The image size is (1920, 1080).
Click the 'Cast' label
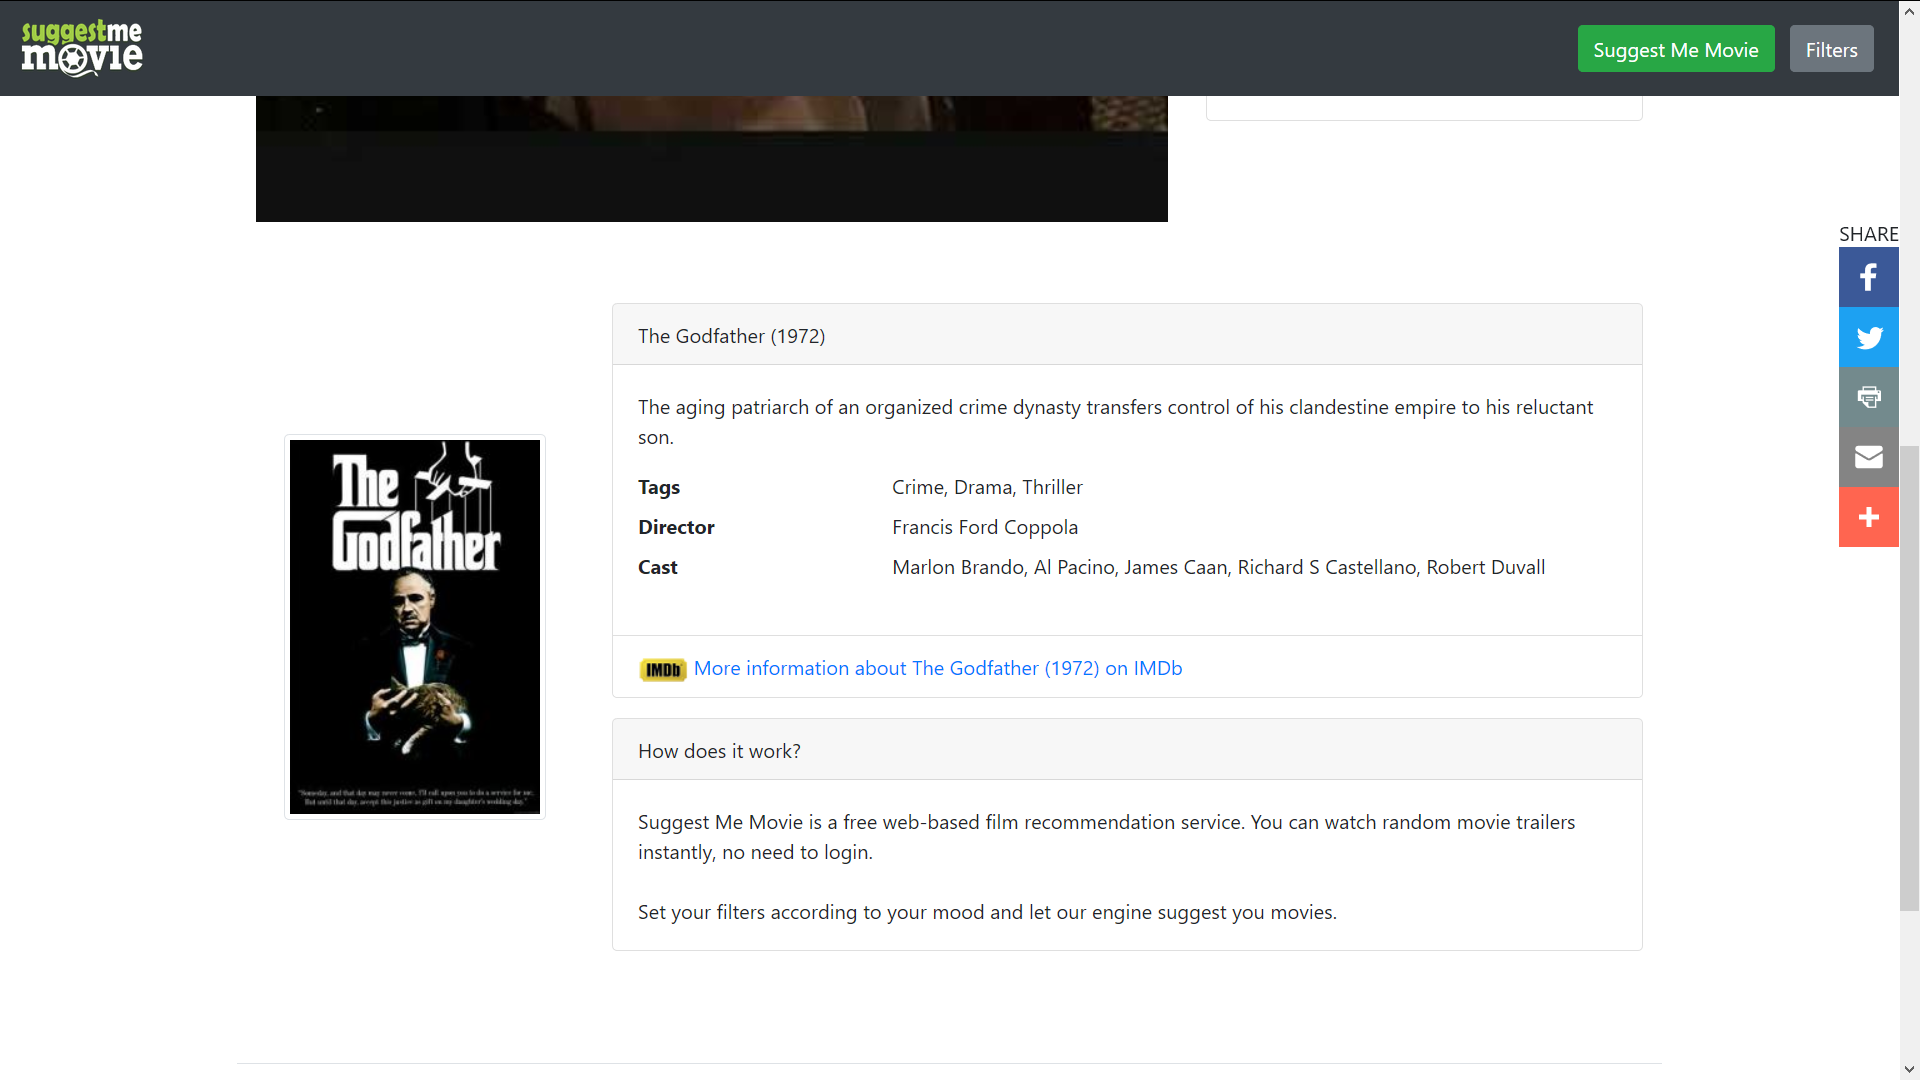(x=658, y=567)
